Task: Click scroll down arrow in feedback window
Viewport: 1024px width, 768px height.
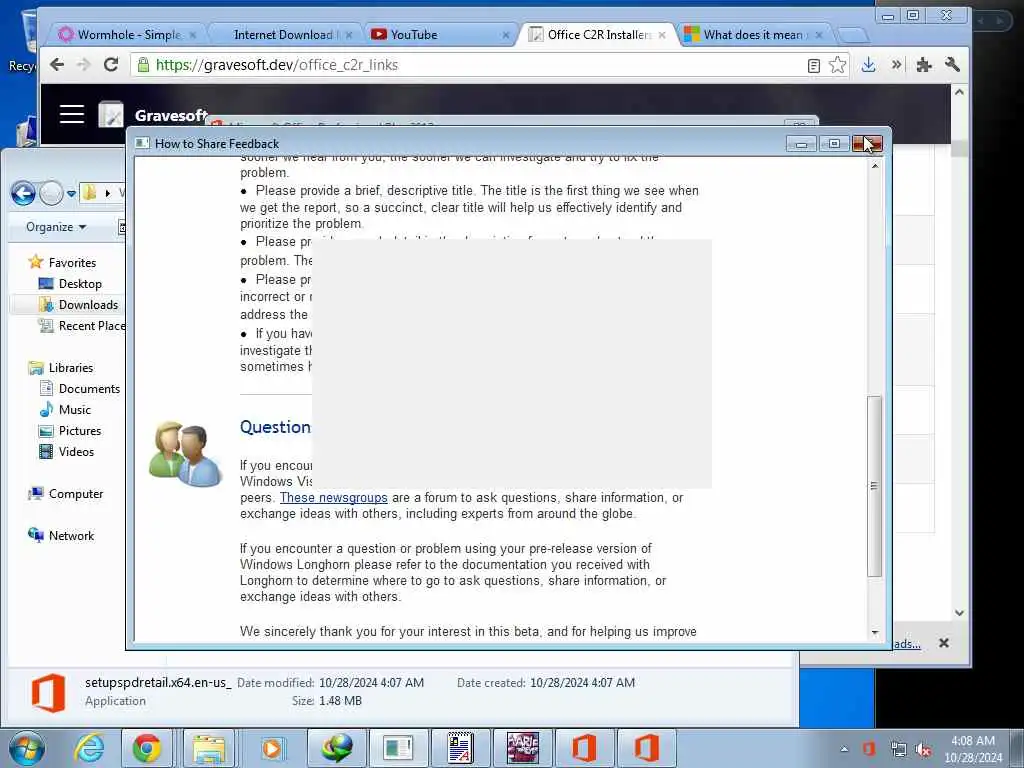Action: coord(874,633)
